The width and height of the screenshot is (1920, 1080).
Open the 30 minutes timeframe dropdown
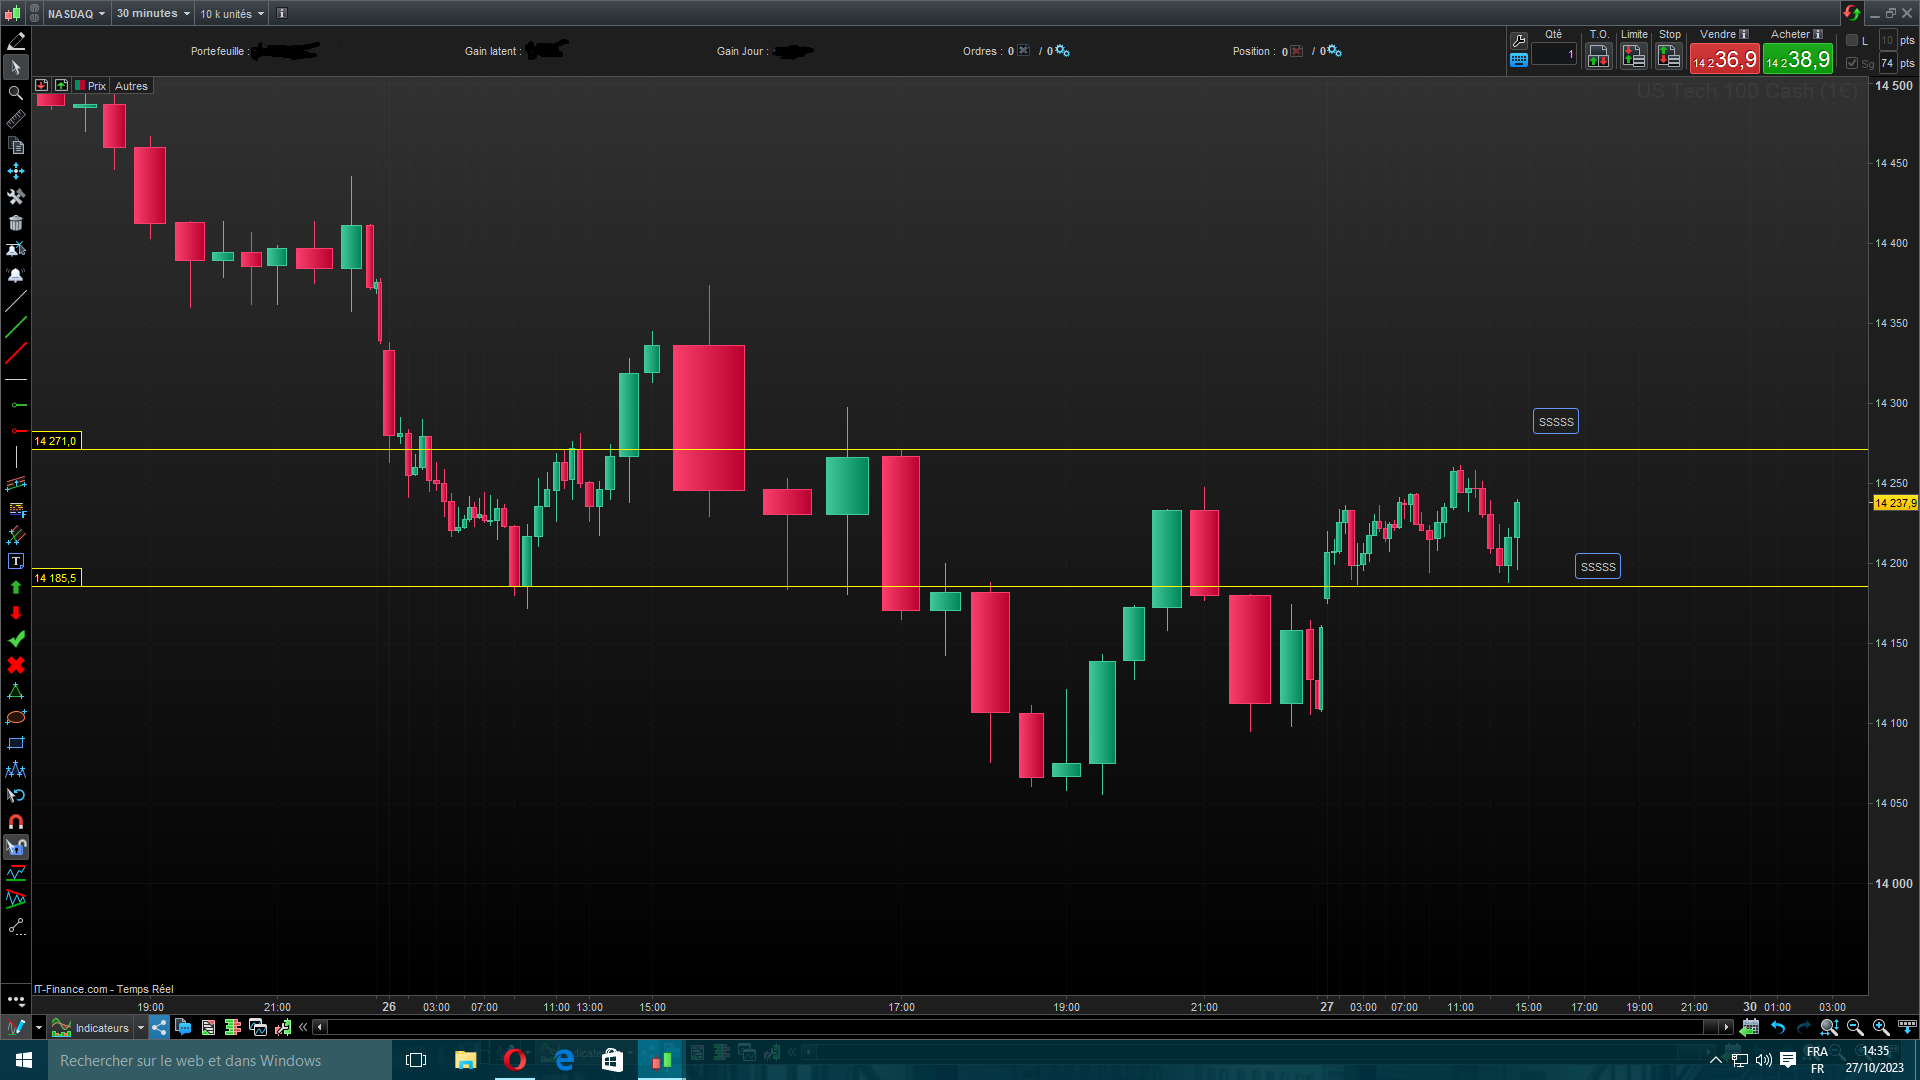tap(152, 13)
